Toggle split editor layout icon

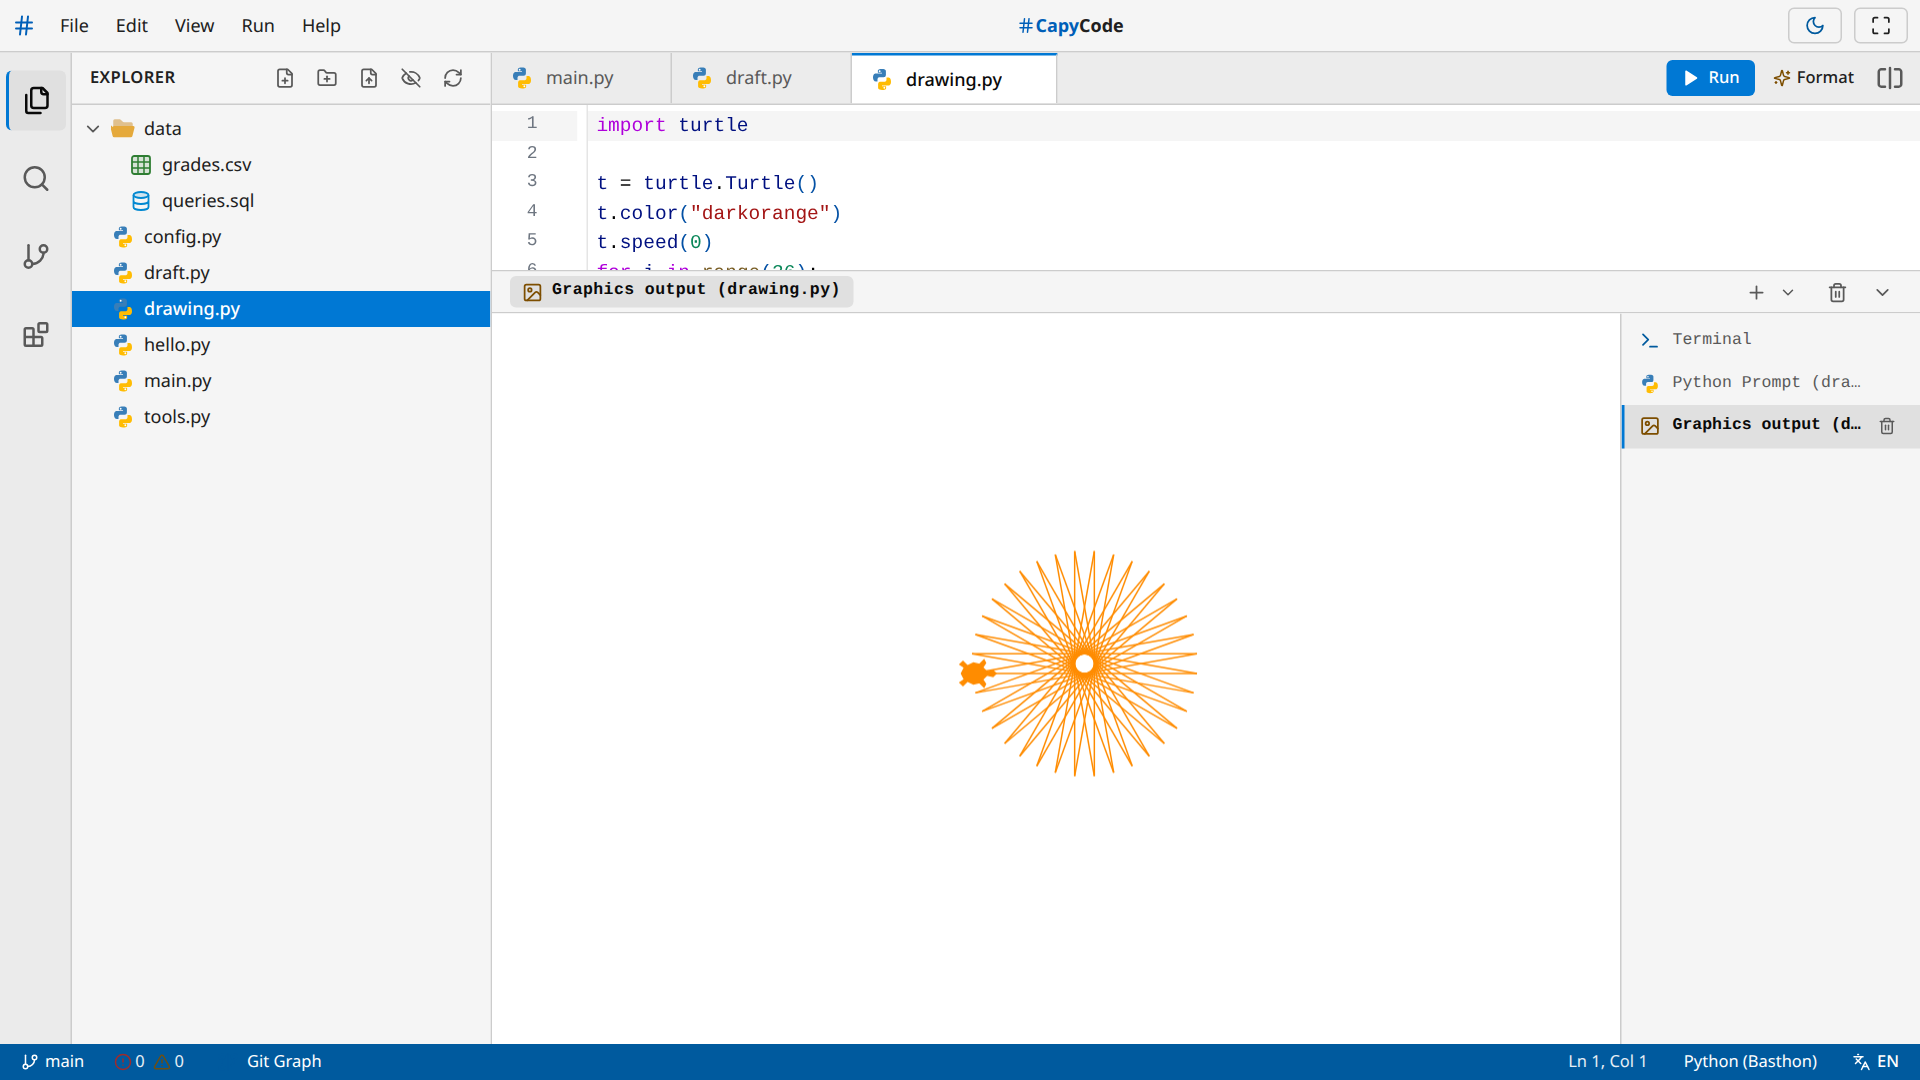pyautogui.click(x=1890, y=78)
